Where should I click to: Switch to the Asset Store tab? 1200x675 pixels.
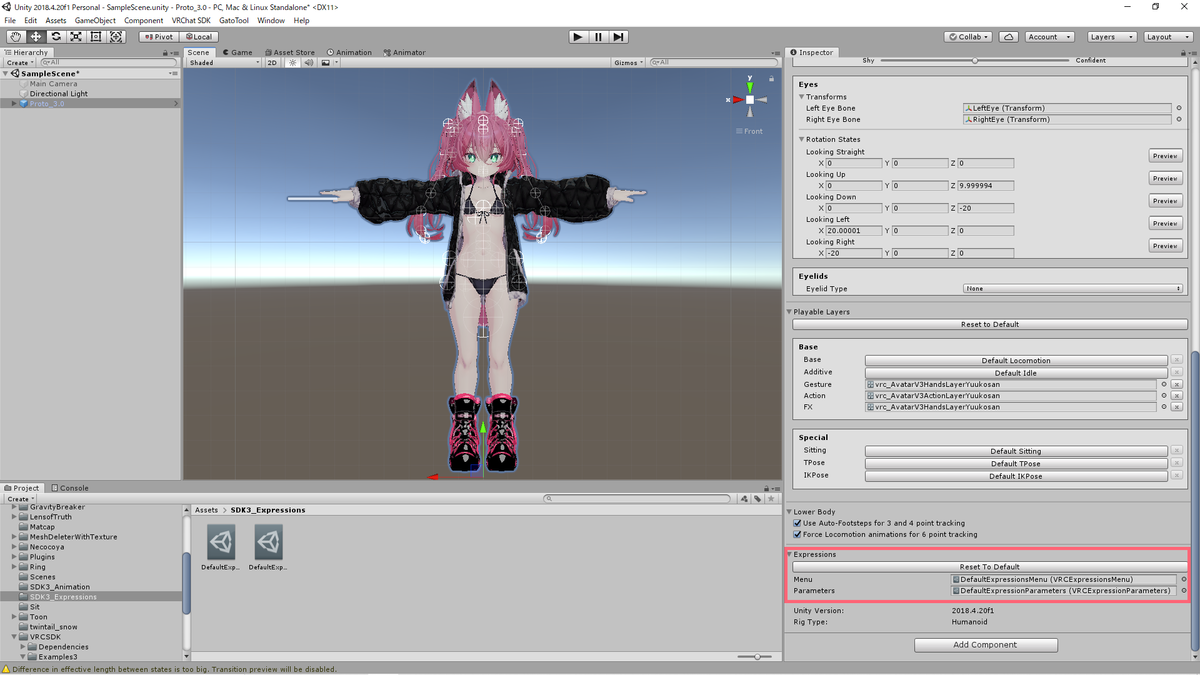tap(289, 52)
